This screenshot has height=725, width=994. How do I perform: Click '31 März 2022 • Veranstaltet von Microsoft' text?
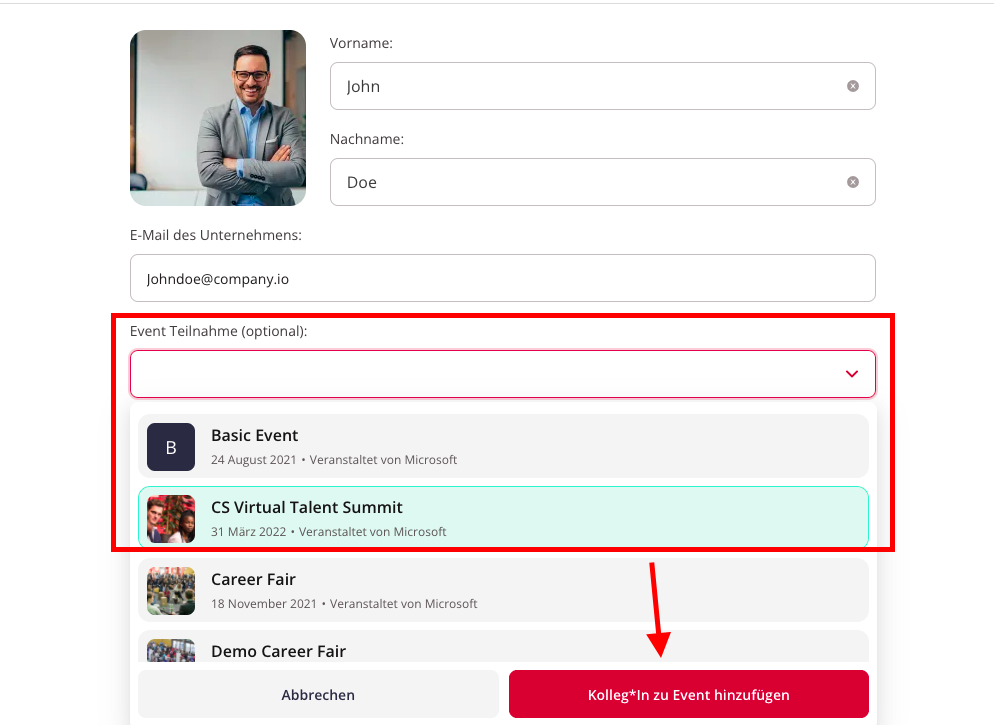tap(328, 532)
